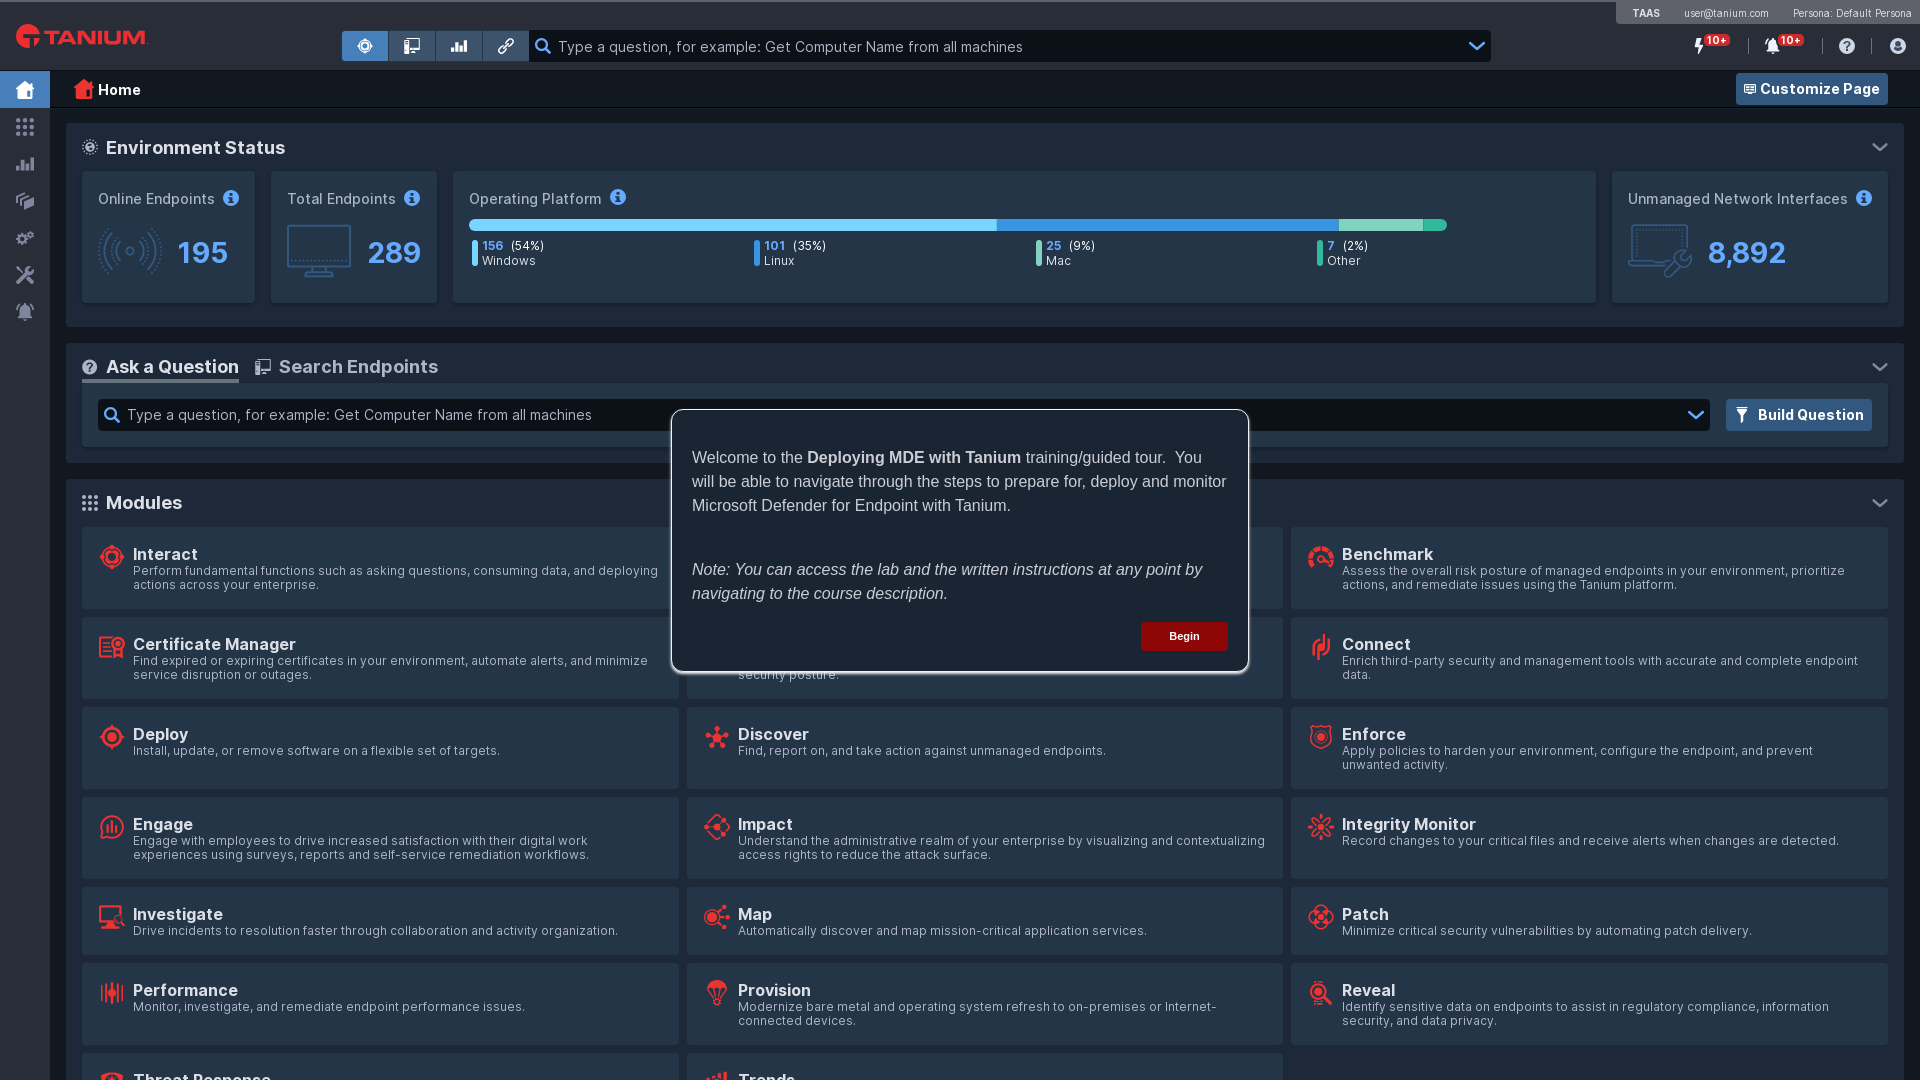Click the Operating Platform Windows bar segment

pyautogui.click(x=732, y=225)
